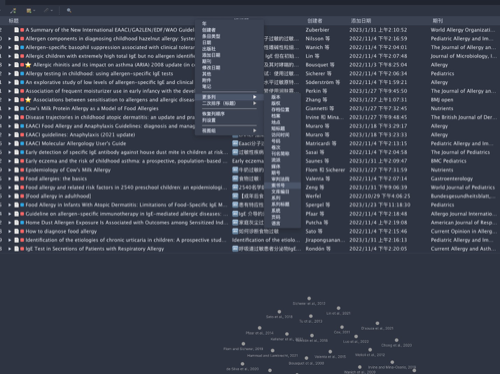This screenshot has height=374, width=500.
Task: Select the Identification of the etiologies row title
Action: (126, 240)
